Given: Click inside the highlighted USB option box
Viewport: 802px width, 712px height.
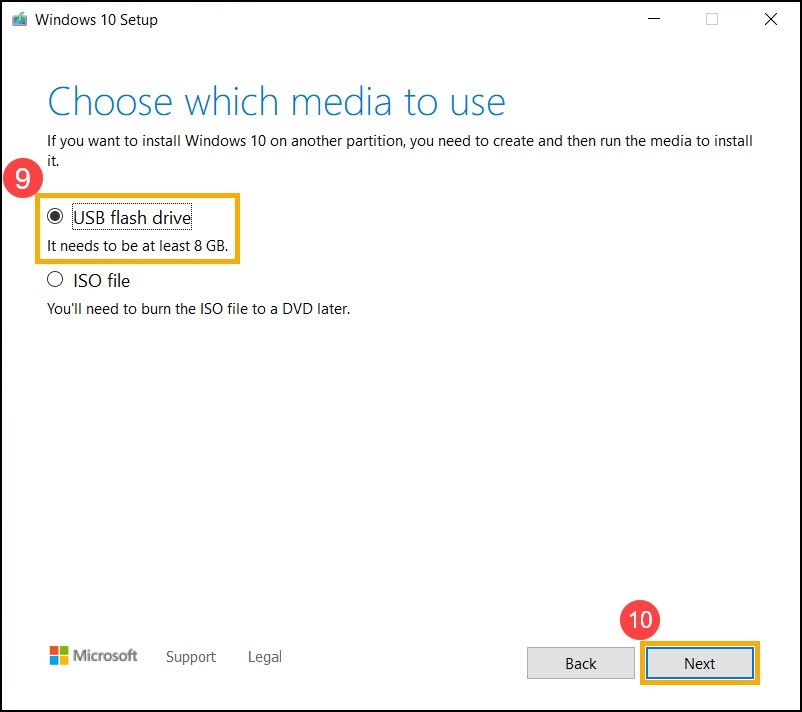Looking at the screenshot, I should tap(137, 228).
